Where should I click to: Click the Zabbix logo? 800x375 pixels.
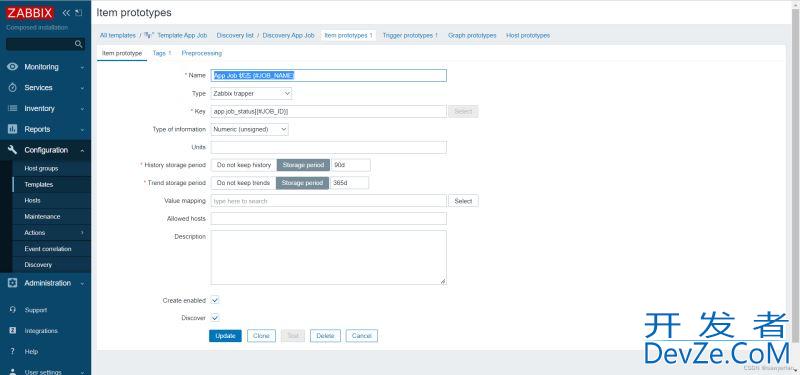coord(30,13)
